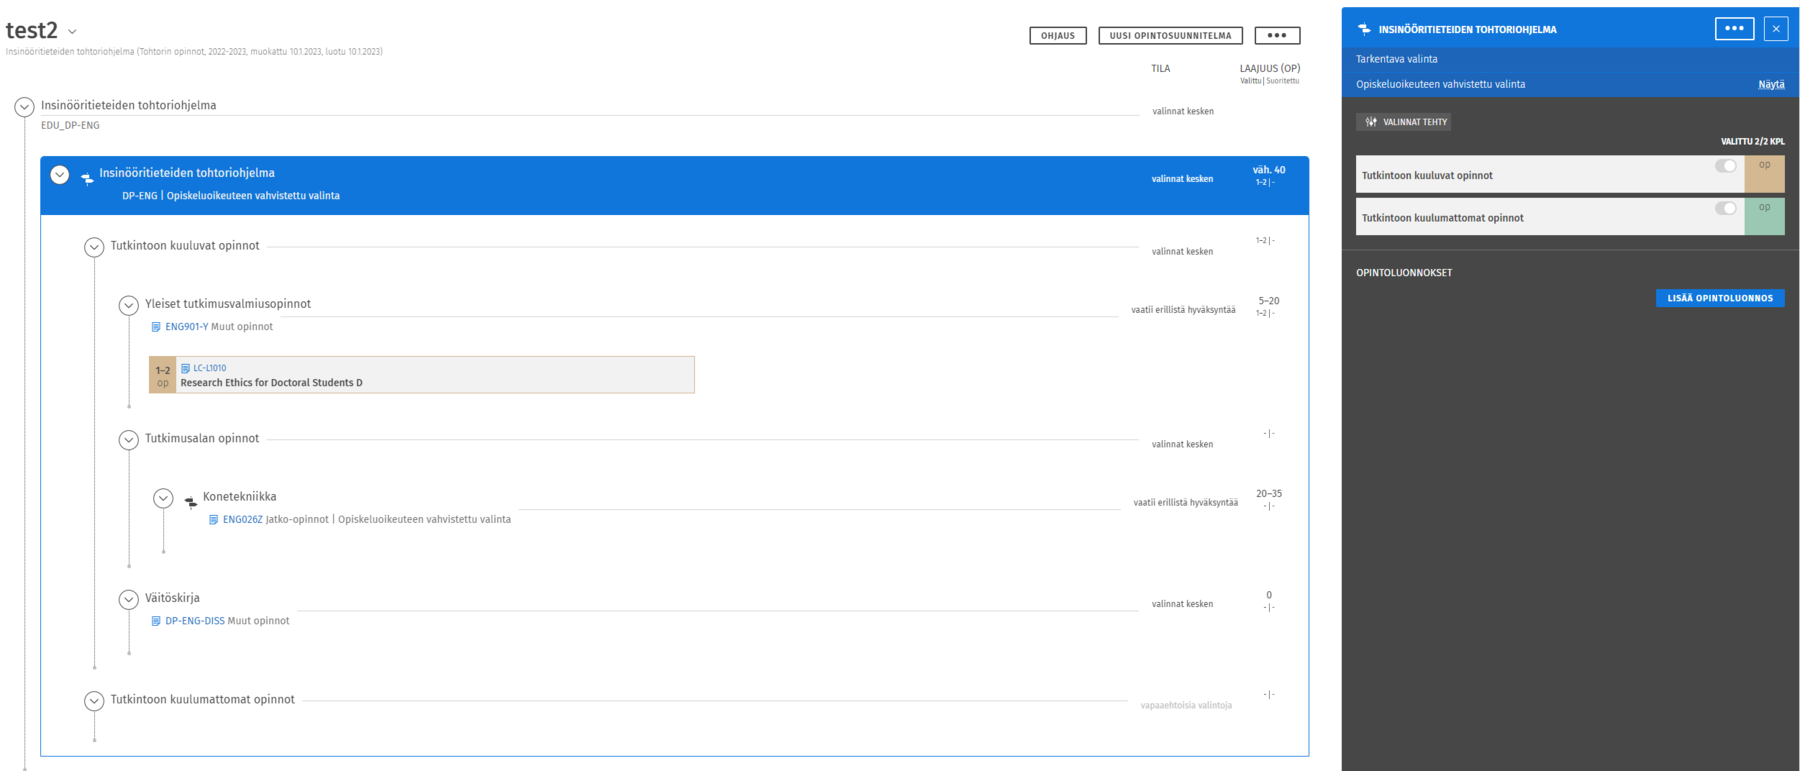Screen dimensions: 1800x771
Task: Collapse Tutkintoon kuuluvat­tomat opinnot tree node
Action: click(94, 701)
